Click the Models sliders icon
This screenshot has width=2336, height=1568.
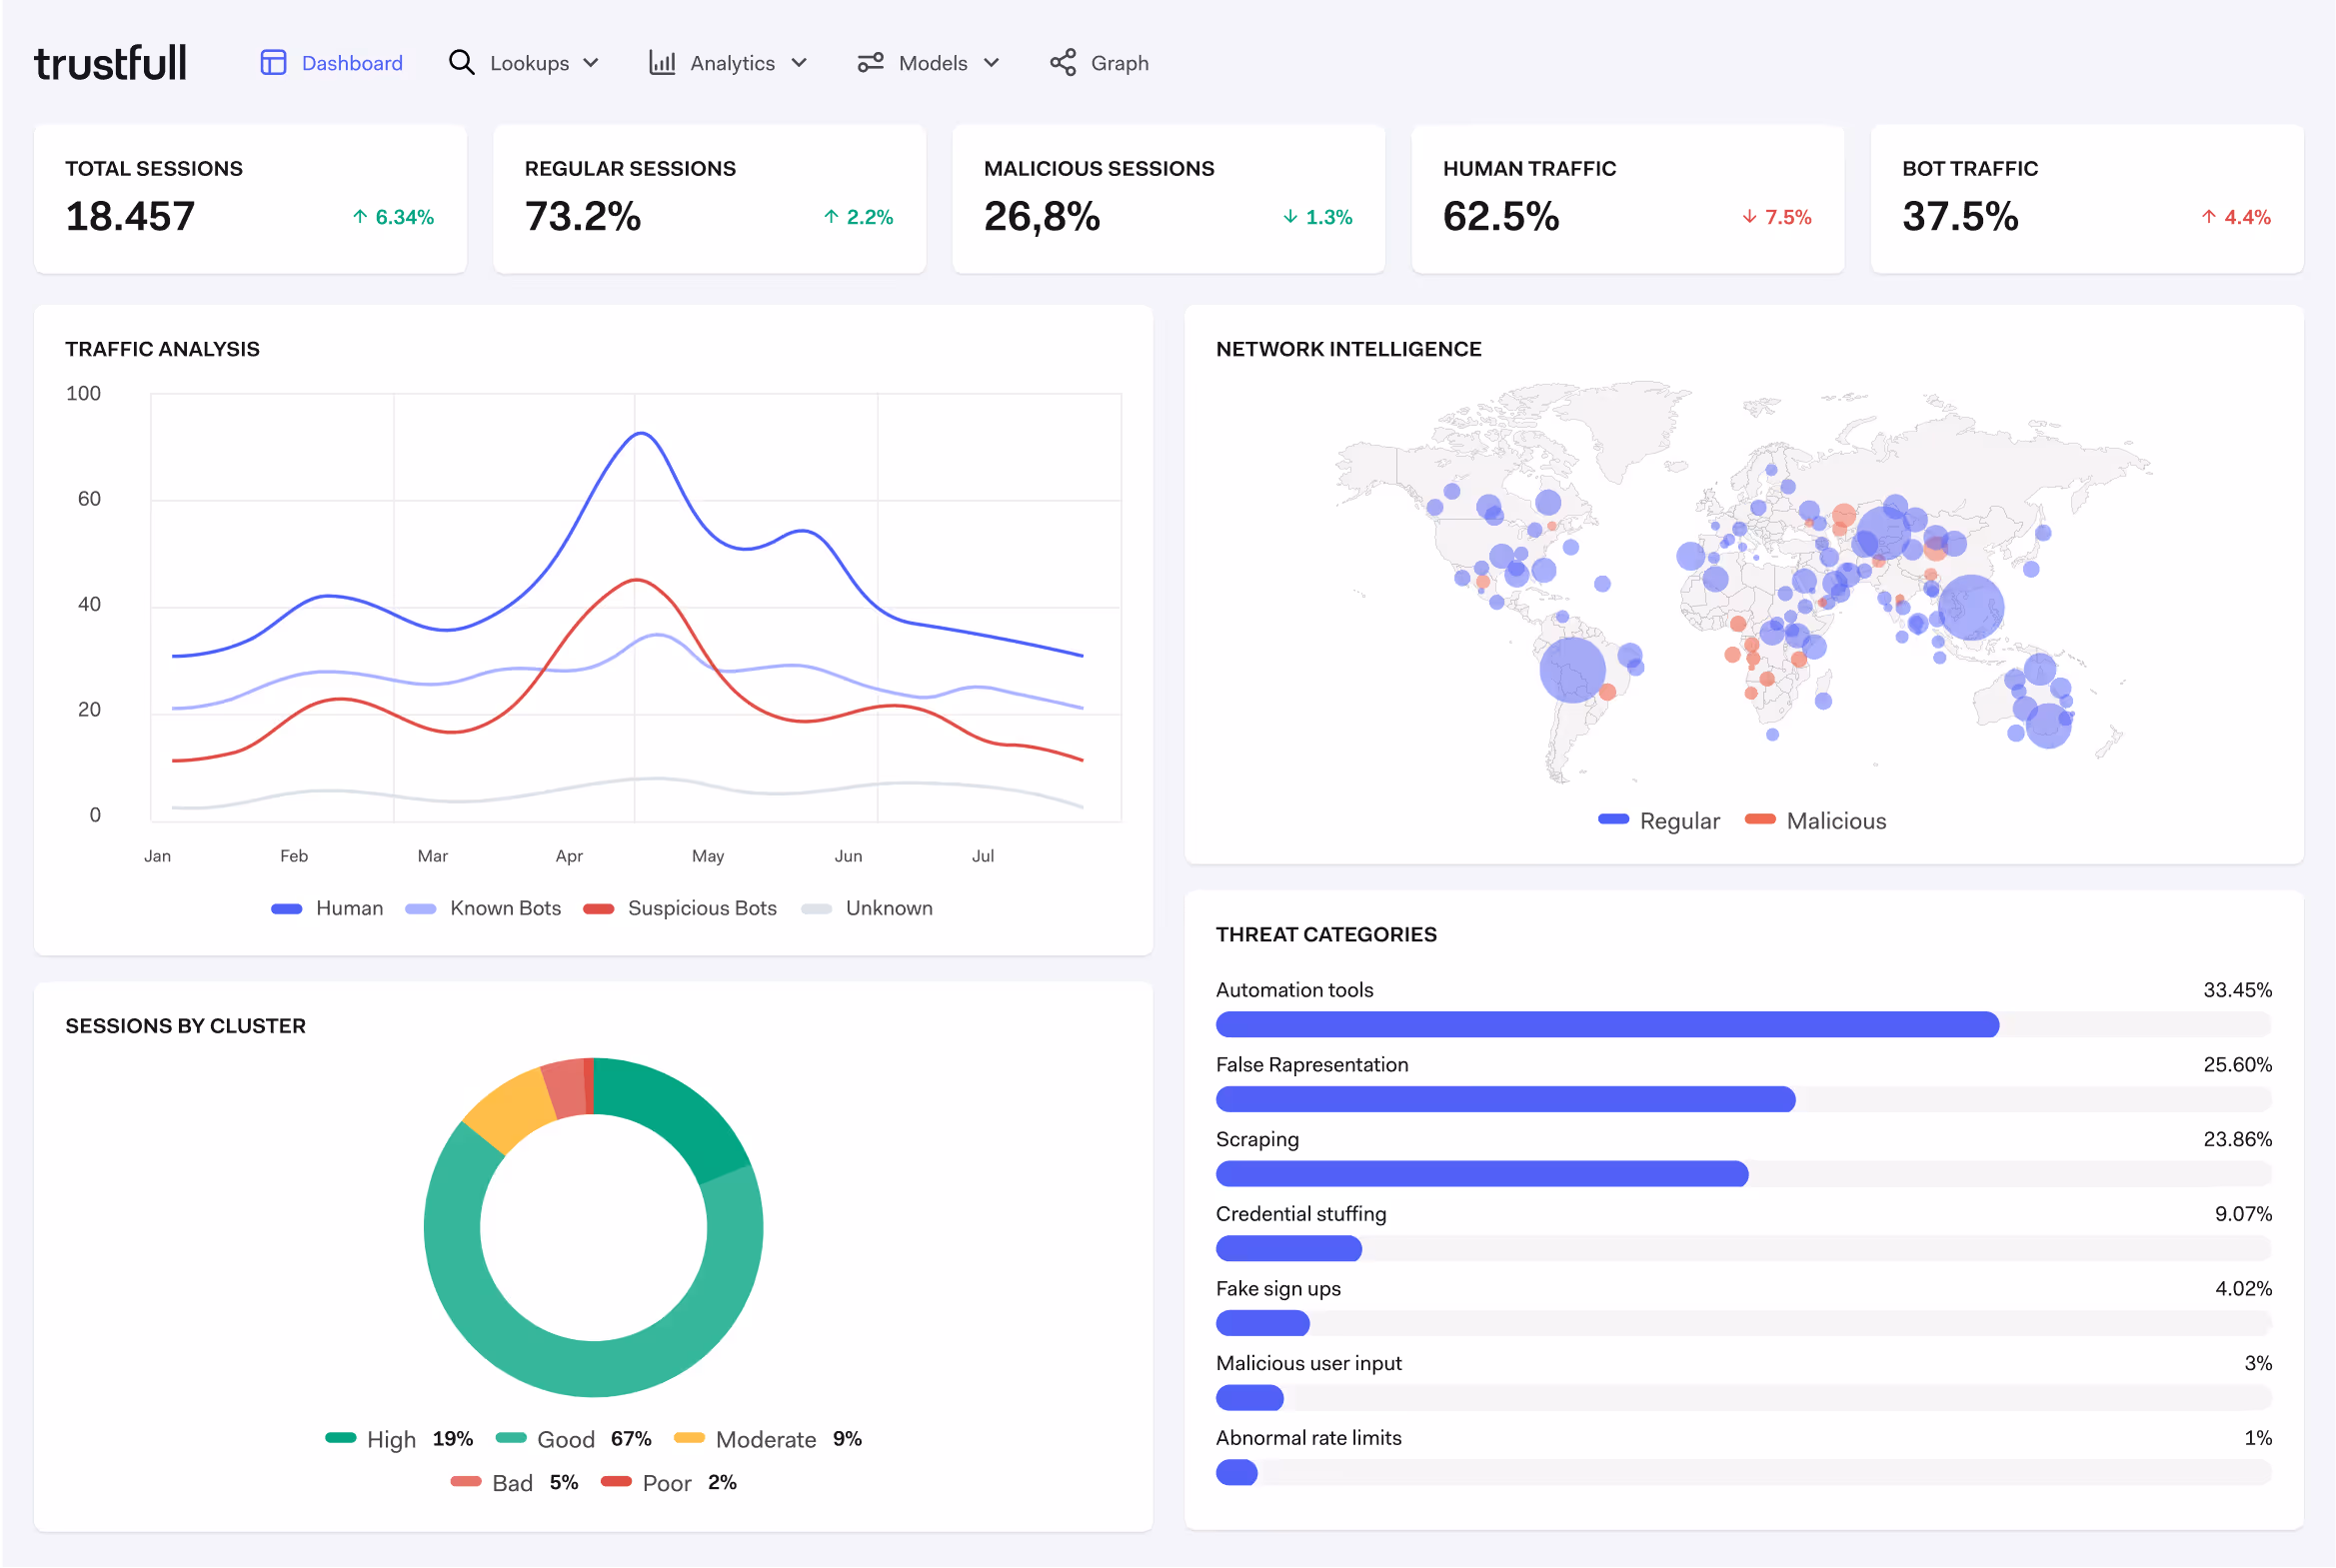tap(869, 62)
